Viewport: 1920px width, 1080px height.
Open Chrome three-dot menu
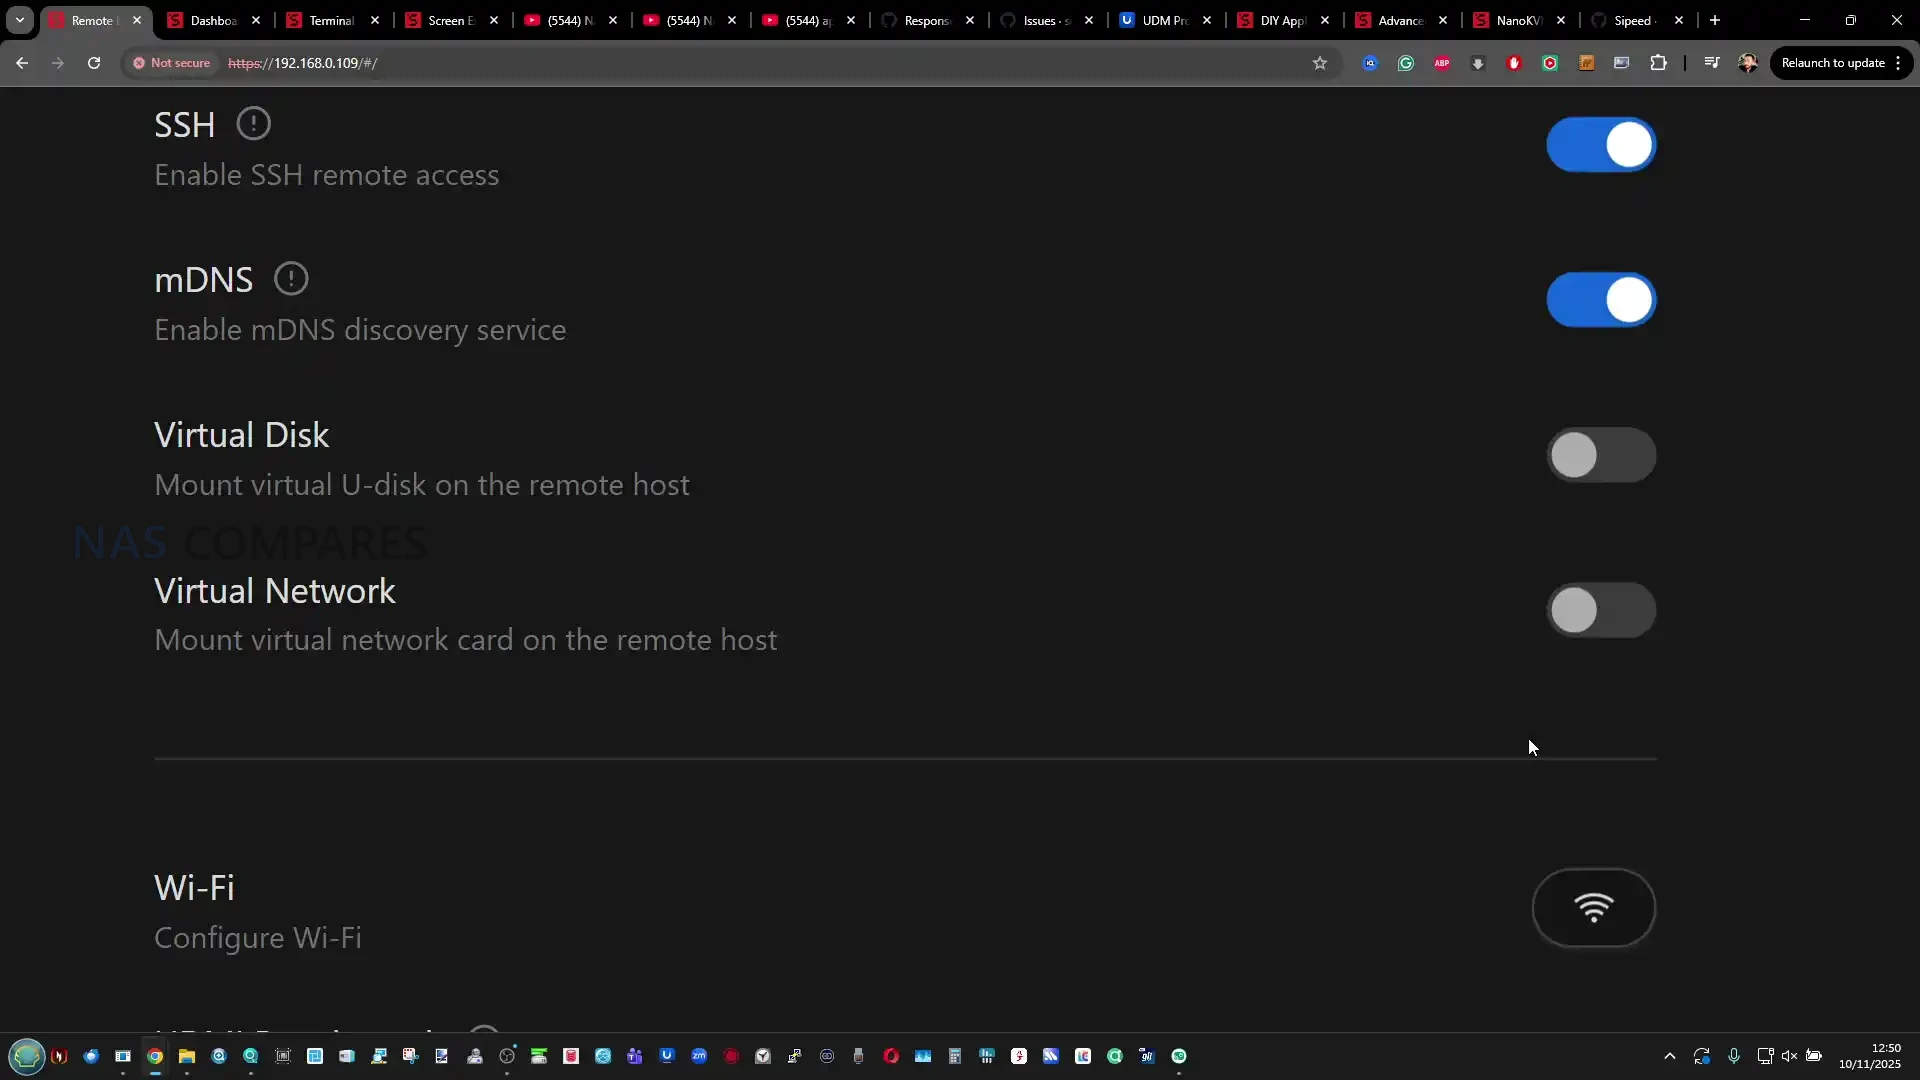(x=1897, y=63)
